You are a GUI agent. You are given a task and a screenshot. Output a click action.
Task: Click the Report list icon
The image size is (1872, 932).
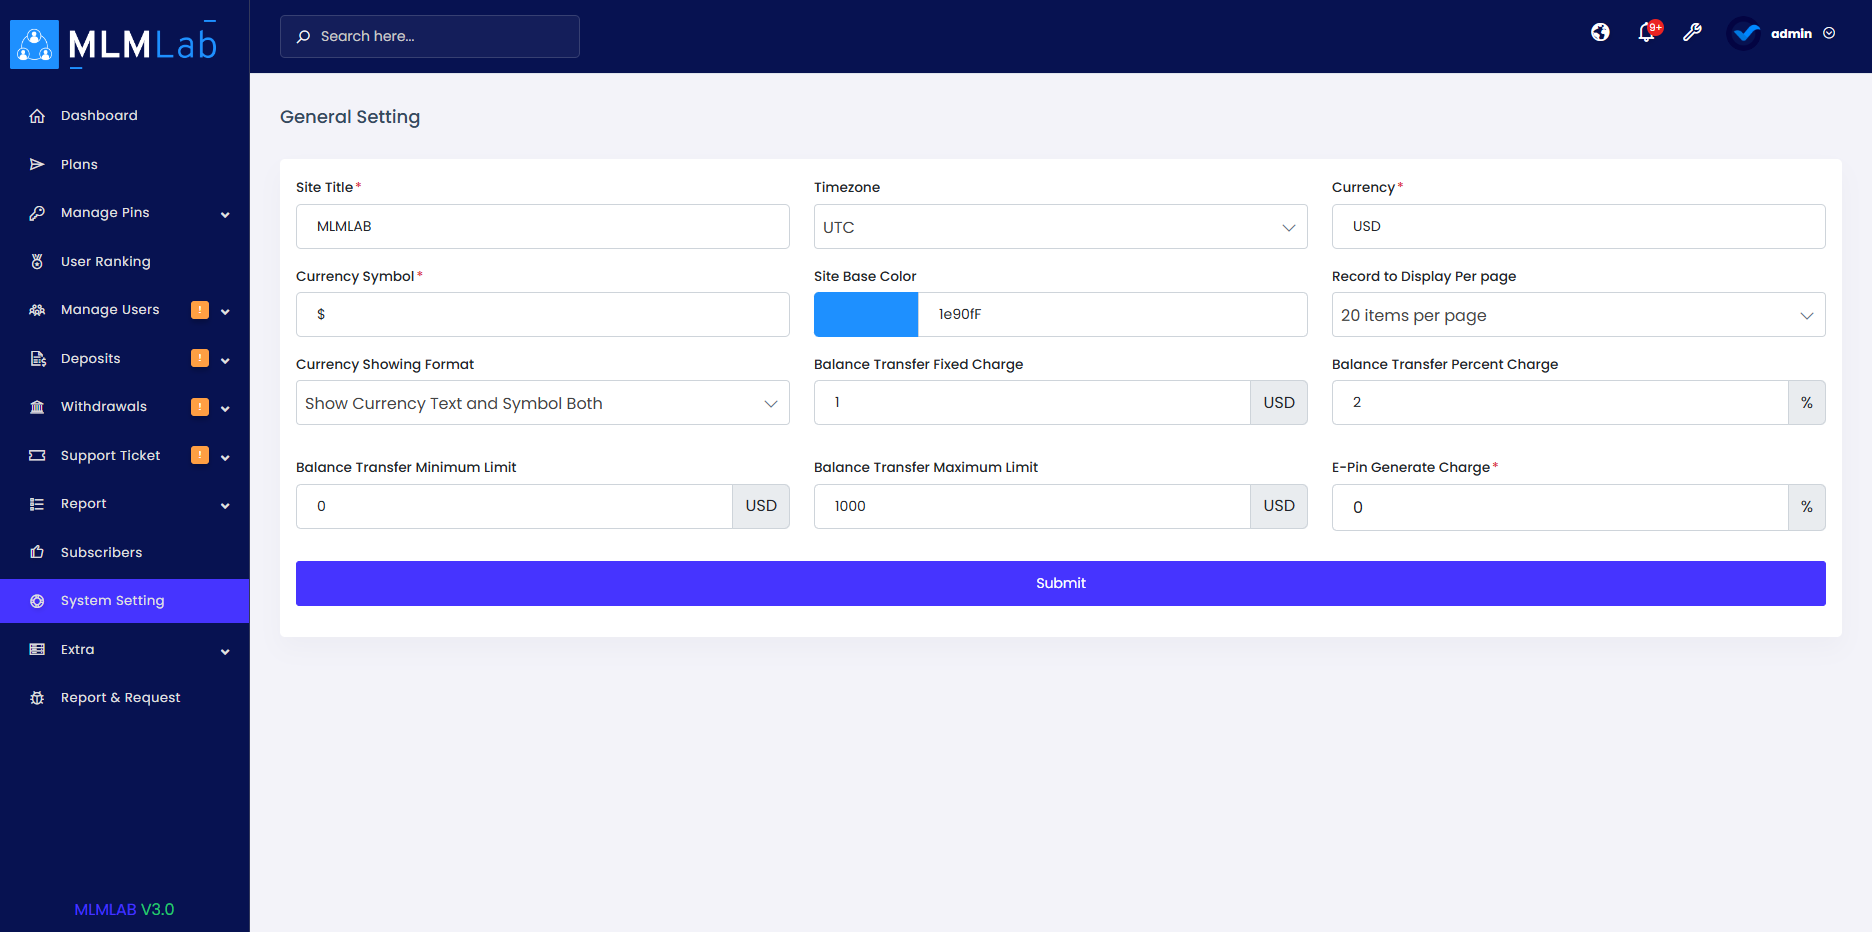[37, 504]
